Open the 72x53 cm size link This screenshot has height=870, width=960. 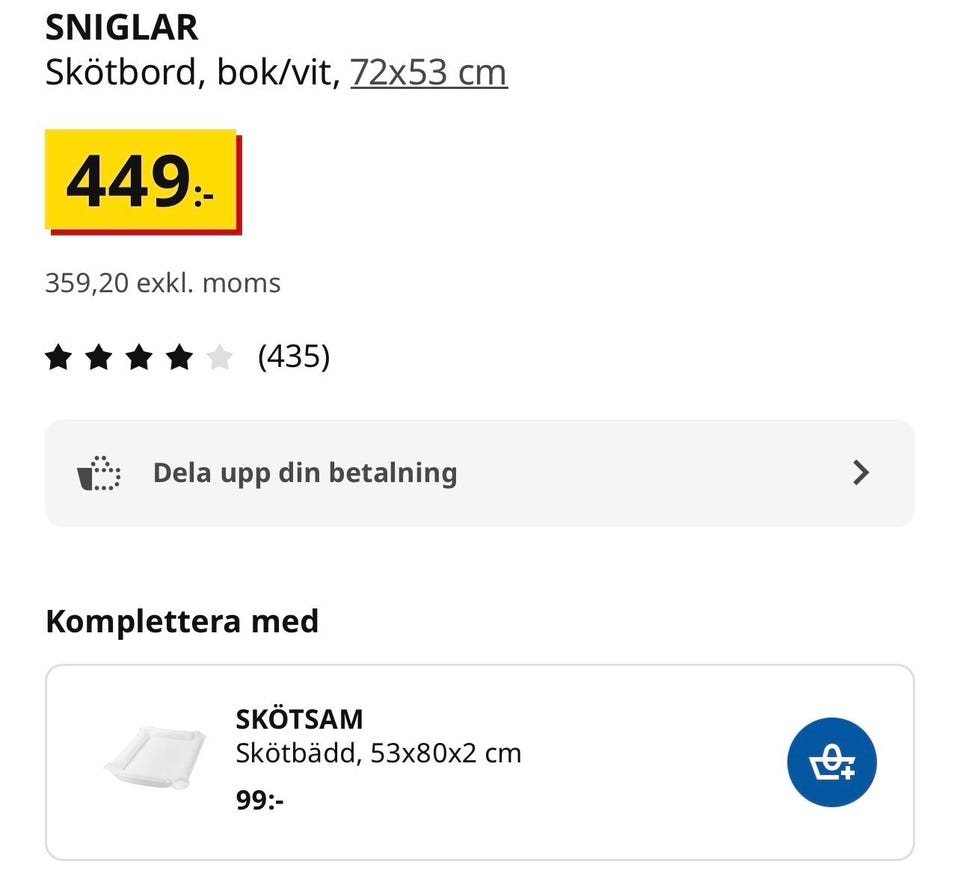coord(428,73)
